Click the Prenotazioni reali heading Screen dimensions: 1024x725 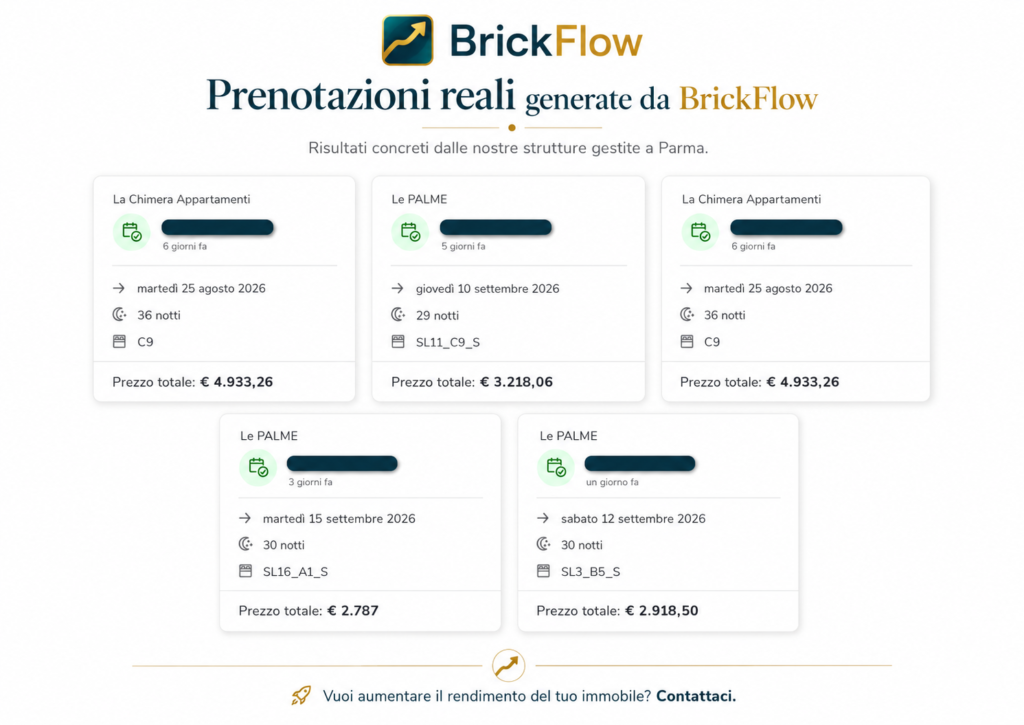click(360, 95)
